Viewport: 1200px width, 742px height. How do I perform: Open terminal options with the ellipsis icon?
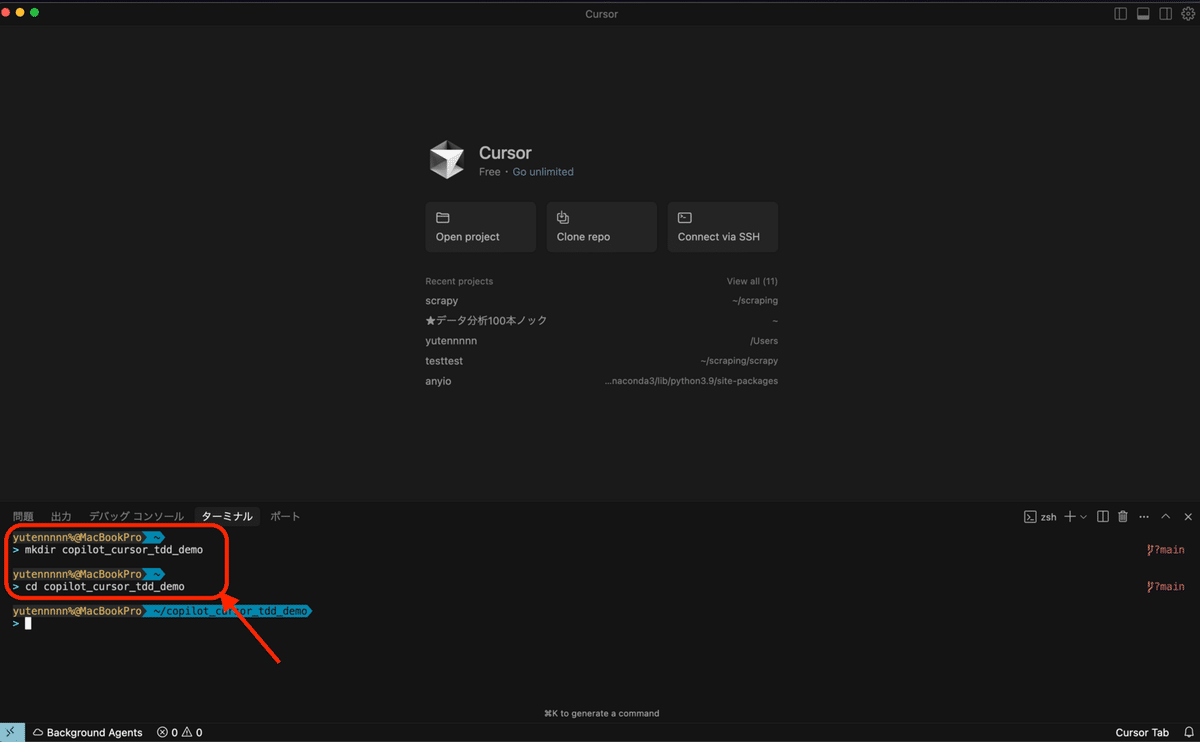pos(1144,516)
